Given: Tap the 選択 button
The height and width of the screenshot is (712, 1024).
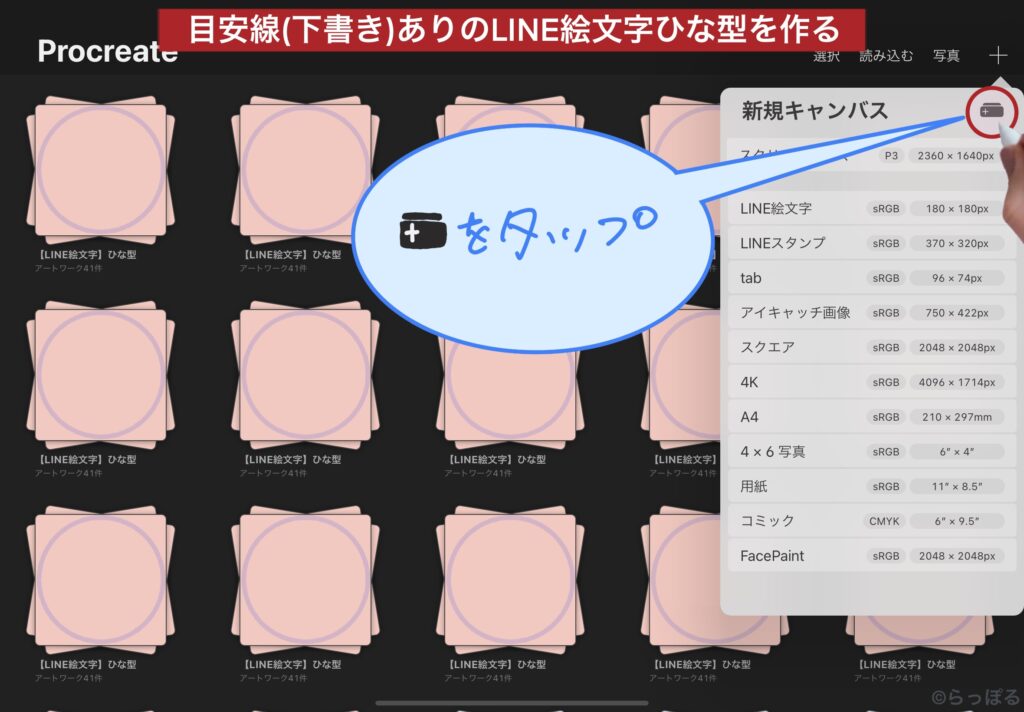Looking at the screenshot, I should coord(826,56).
